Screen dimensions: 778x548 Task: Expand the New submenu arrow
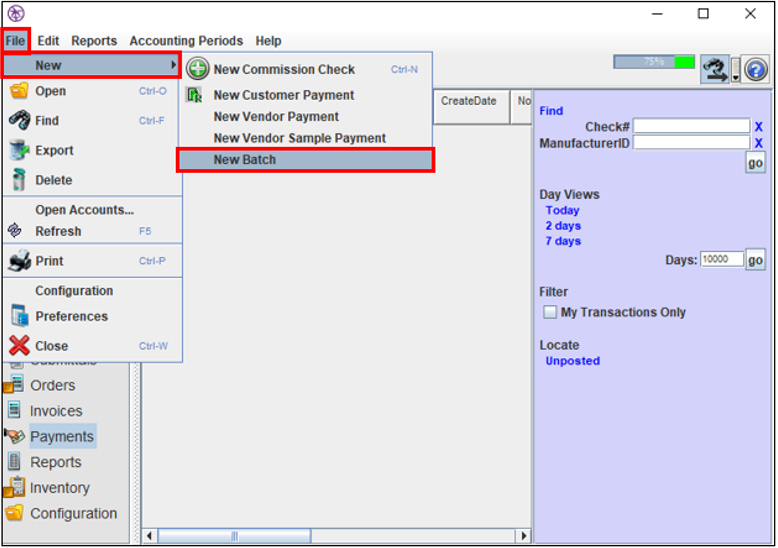click(173, 65)
